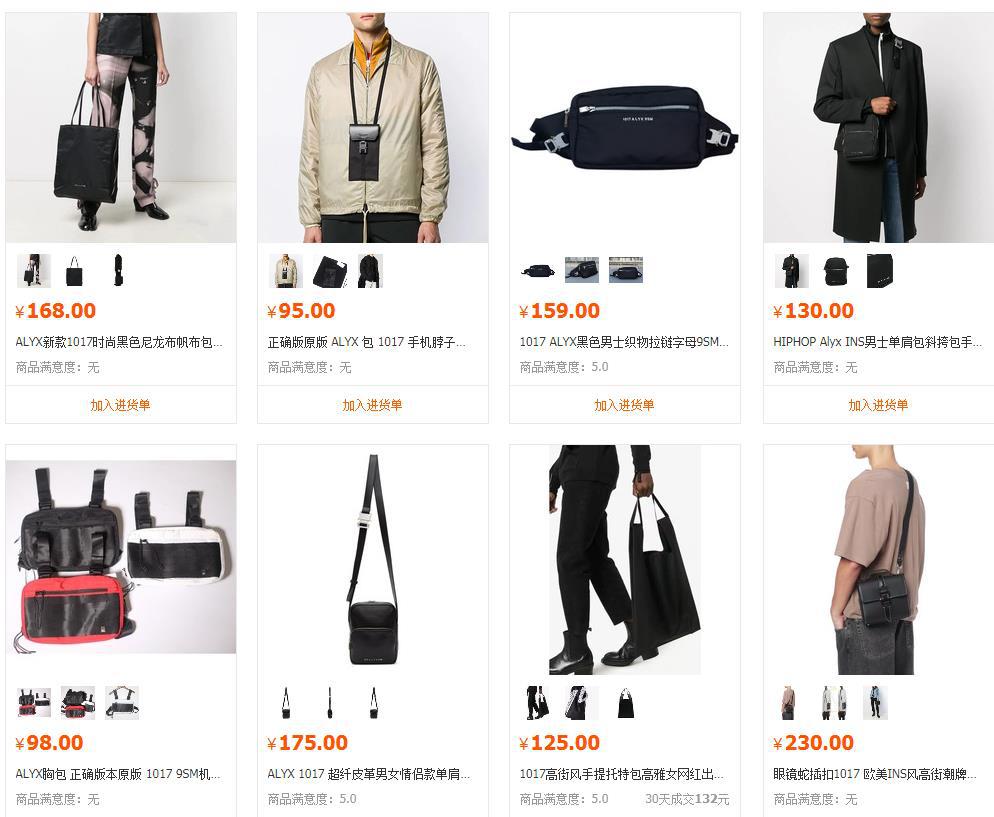Open the ALYX新款1017 tote bag product title
Viewport: 994px width, 817px height.
(119, 342)
